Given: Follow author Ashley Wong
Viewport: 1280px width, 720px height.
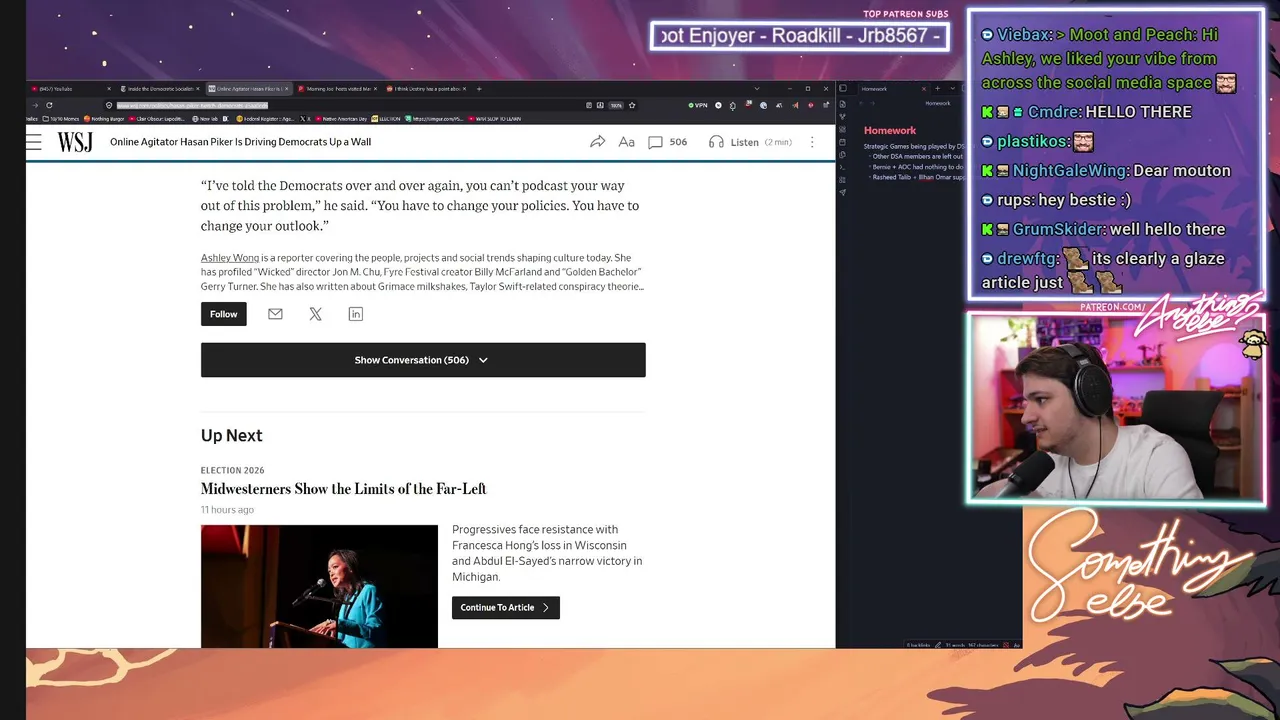Looking at the screenshot, I should tap(223, 314).
